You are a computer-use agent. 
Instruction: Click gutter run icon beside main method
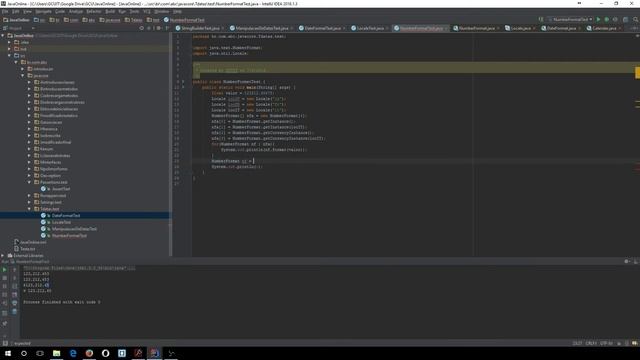tap(182, 87)
